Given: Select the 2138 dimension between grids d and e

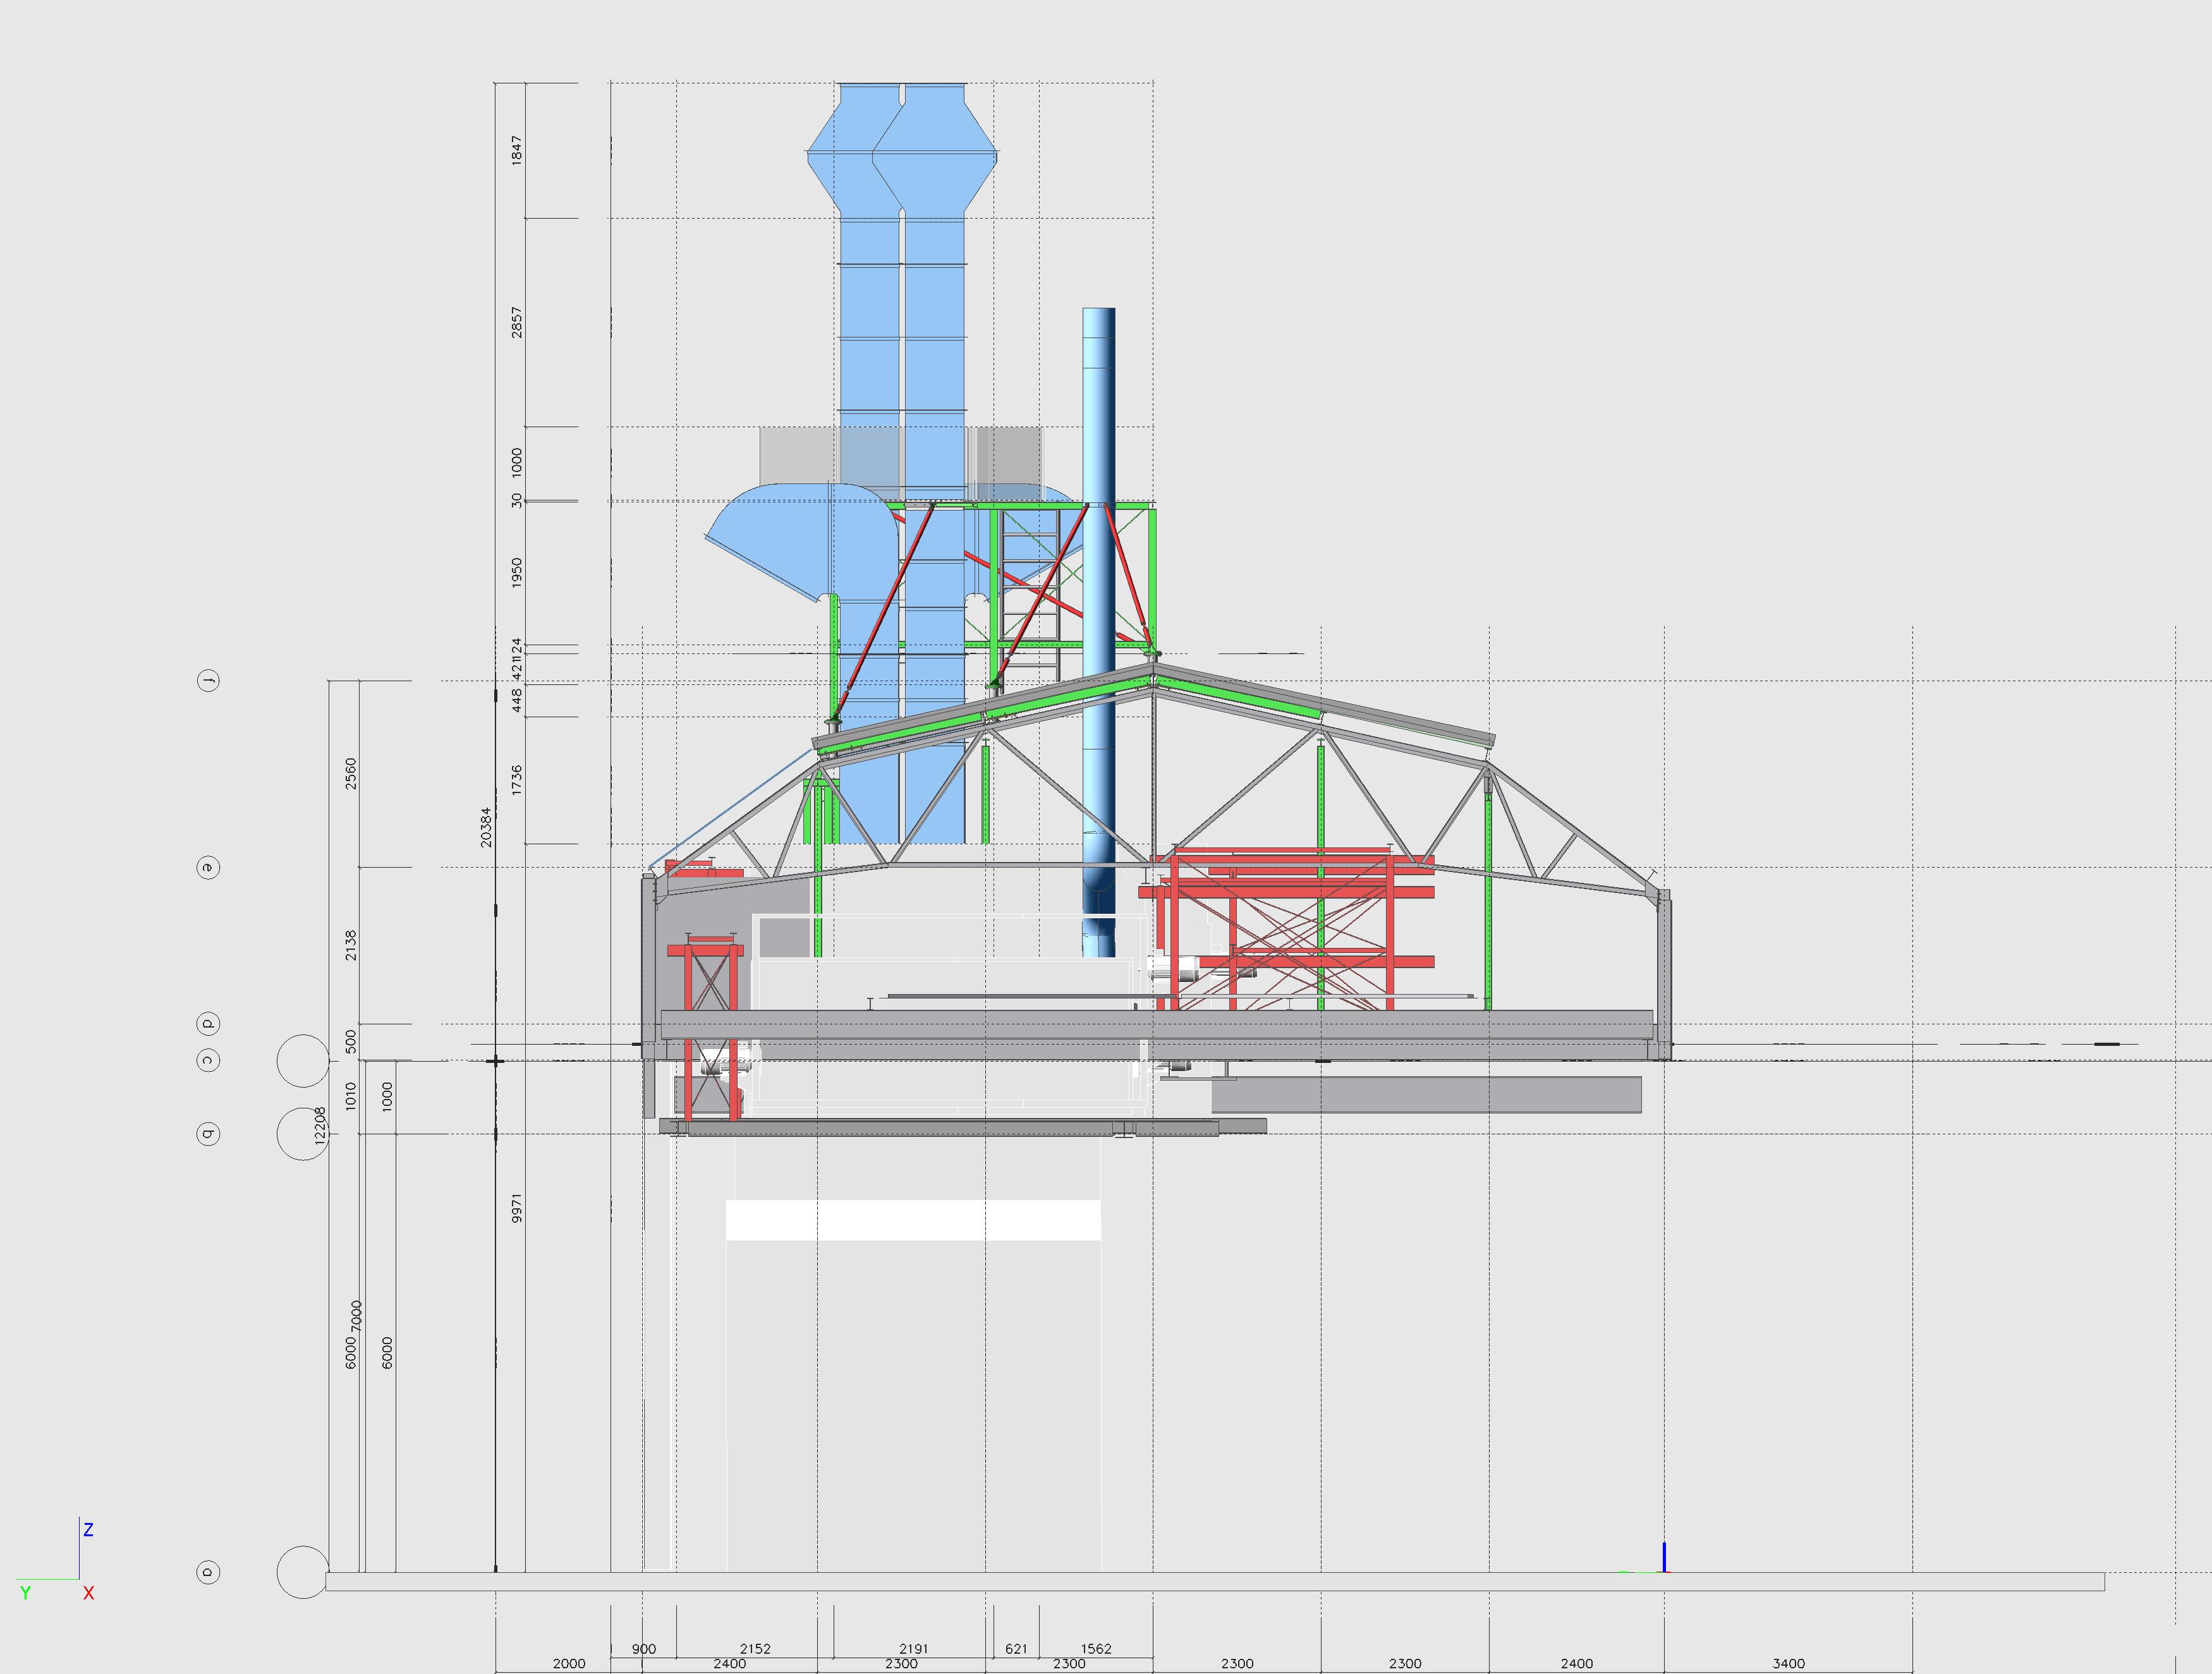Looking at the screenshot, I should pyautogui.click(x=350, y=945).
